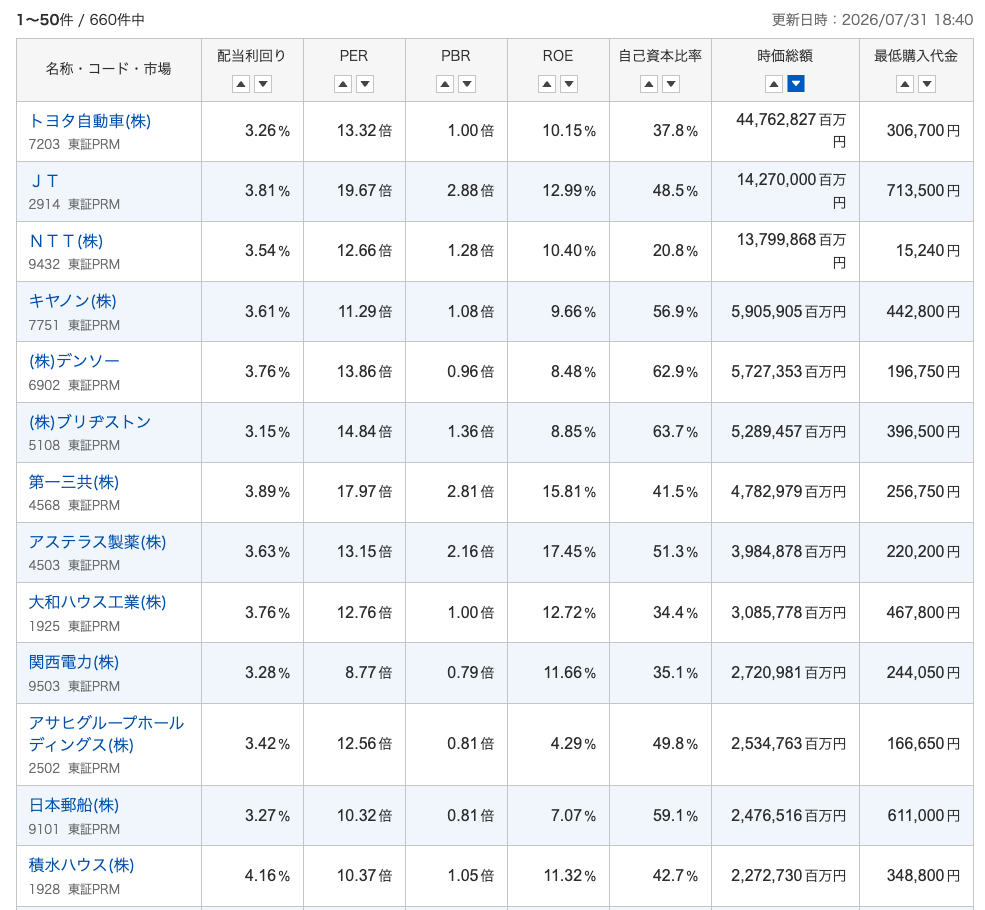Open 日本郵船(株) stock link
Image resolution: width=985 pixels, height=910 pixels.
coord(74,805)
